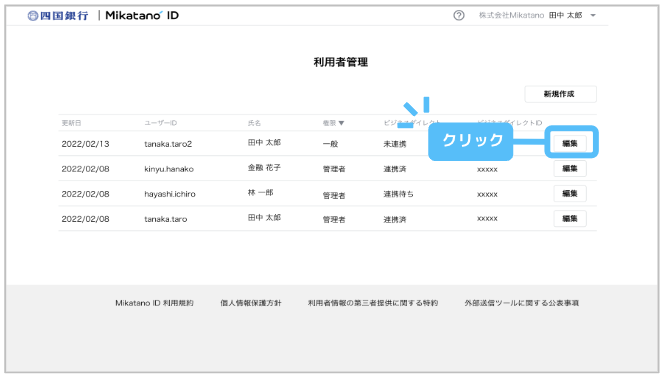Select user ID tanaka.taro

(166, 219)
